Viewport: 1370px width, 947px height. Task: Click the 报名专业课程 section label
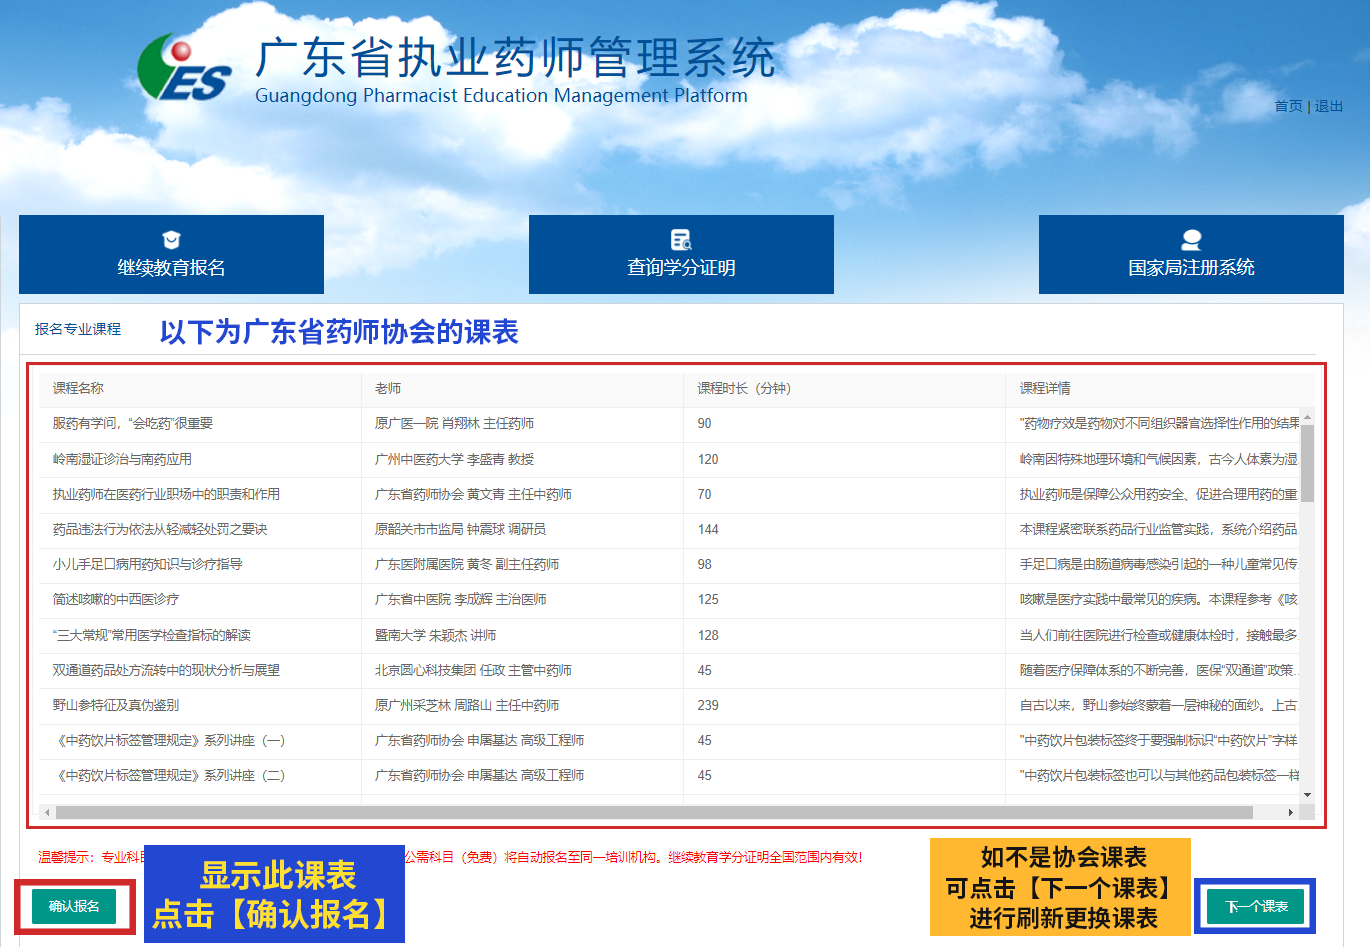pos(78,329)
